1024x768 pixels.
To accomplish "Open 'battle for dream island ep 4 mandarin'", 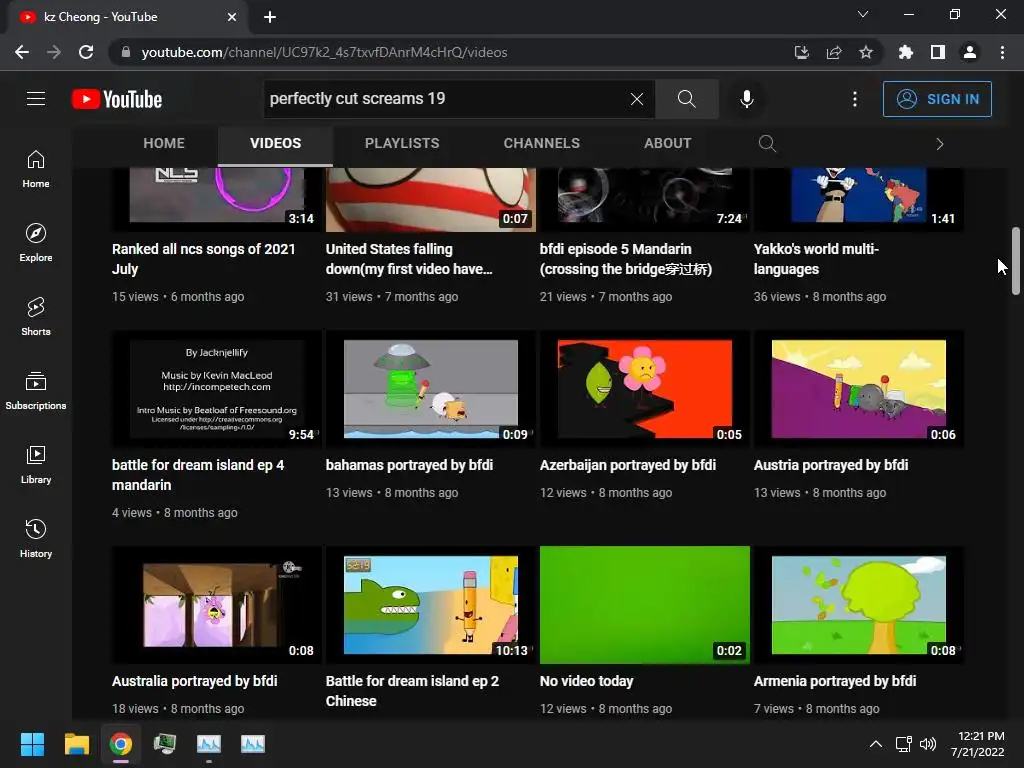I will point(198,475).
